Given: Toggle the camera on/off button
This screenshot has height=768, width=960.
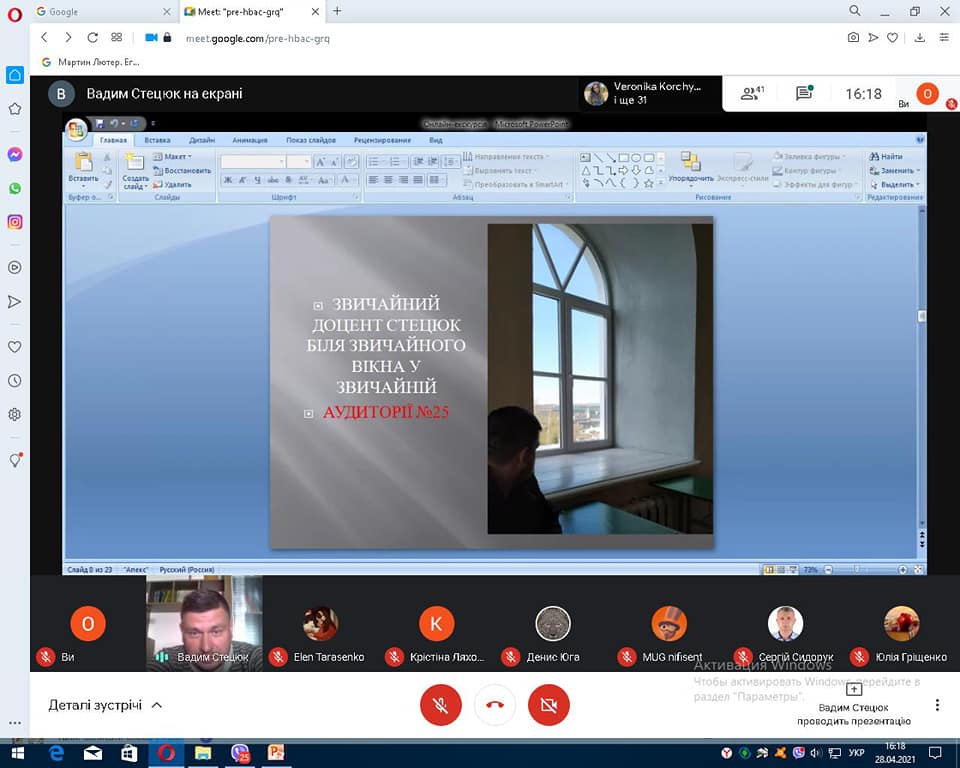Looking at the screenshot, I should click(548, 705).
